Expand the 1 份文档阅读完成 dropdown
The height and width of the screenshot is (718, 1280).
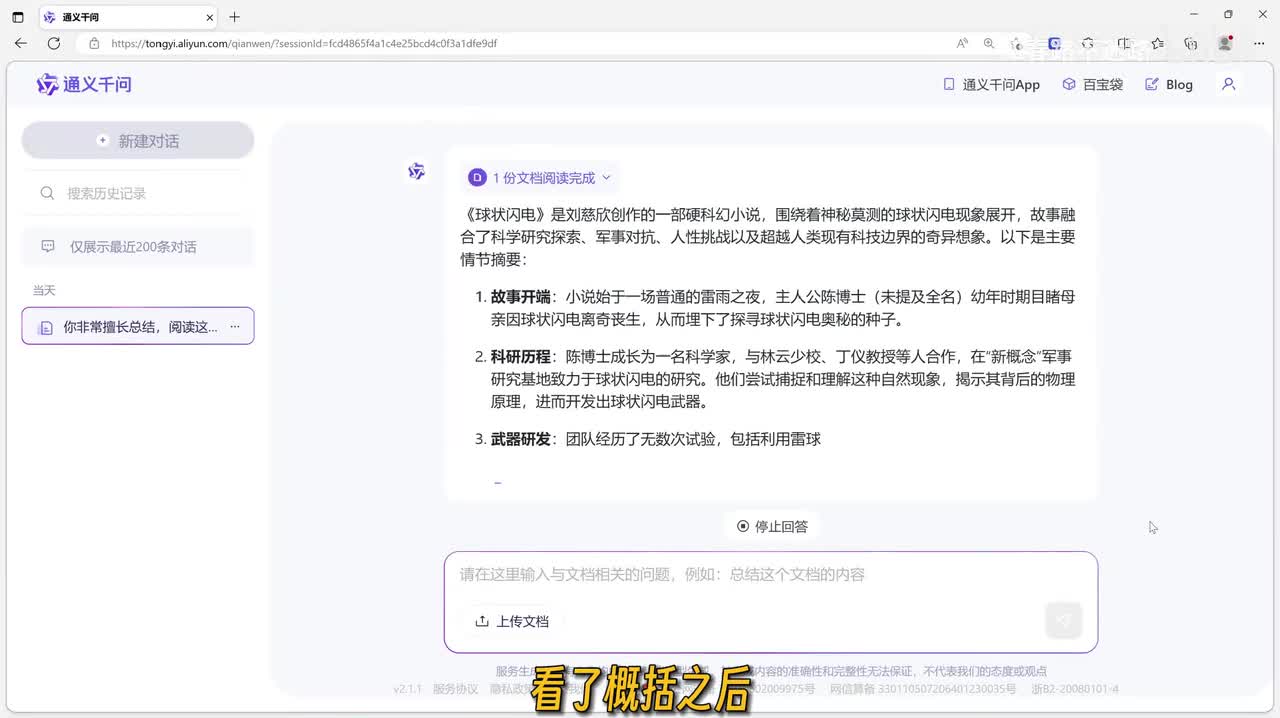541,178
